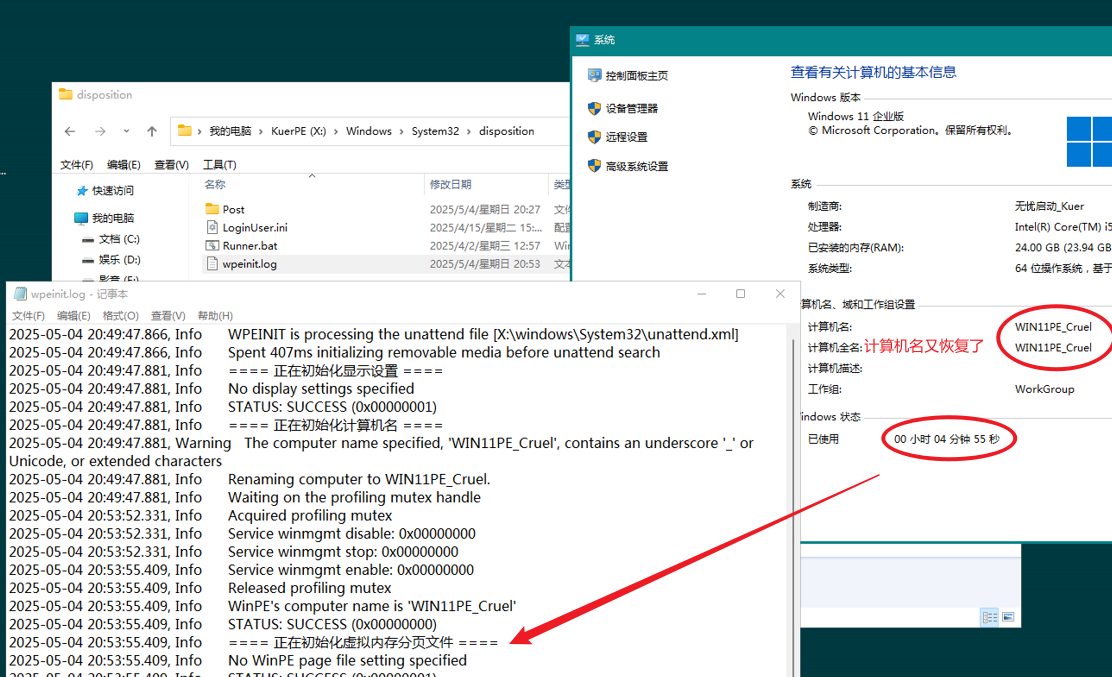Viewport: 1112px width, 677px height.
Task: Sort files by 修改日期 column header
Action: 450,184
